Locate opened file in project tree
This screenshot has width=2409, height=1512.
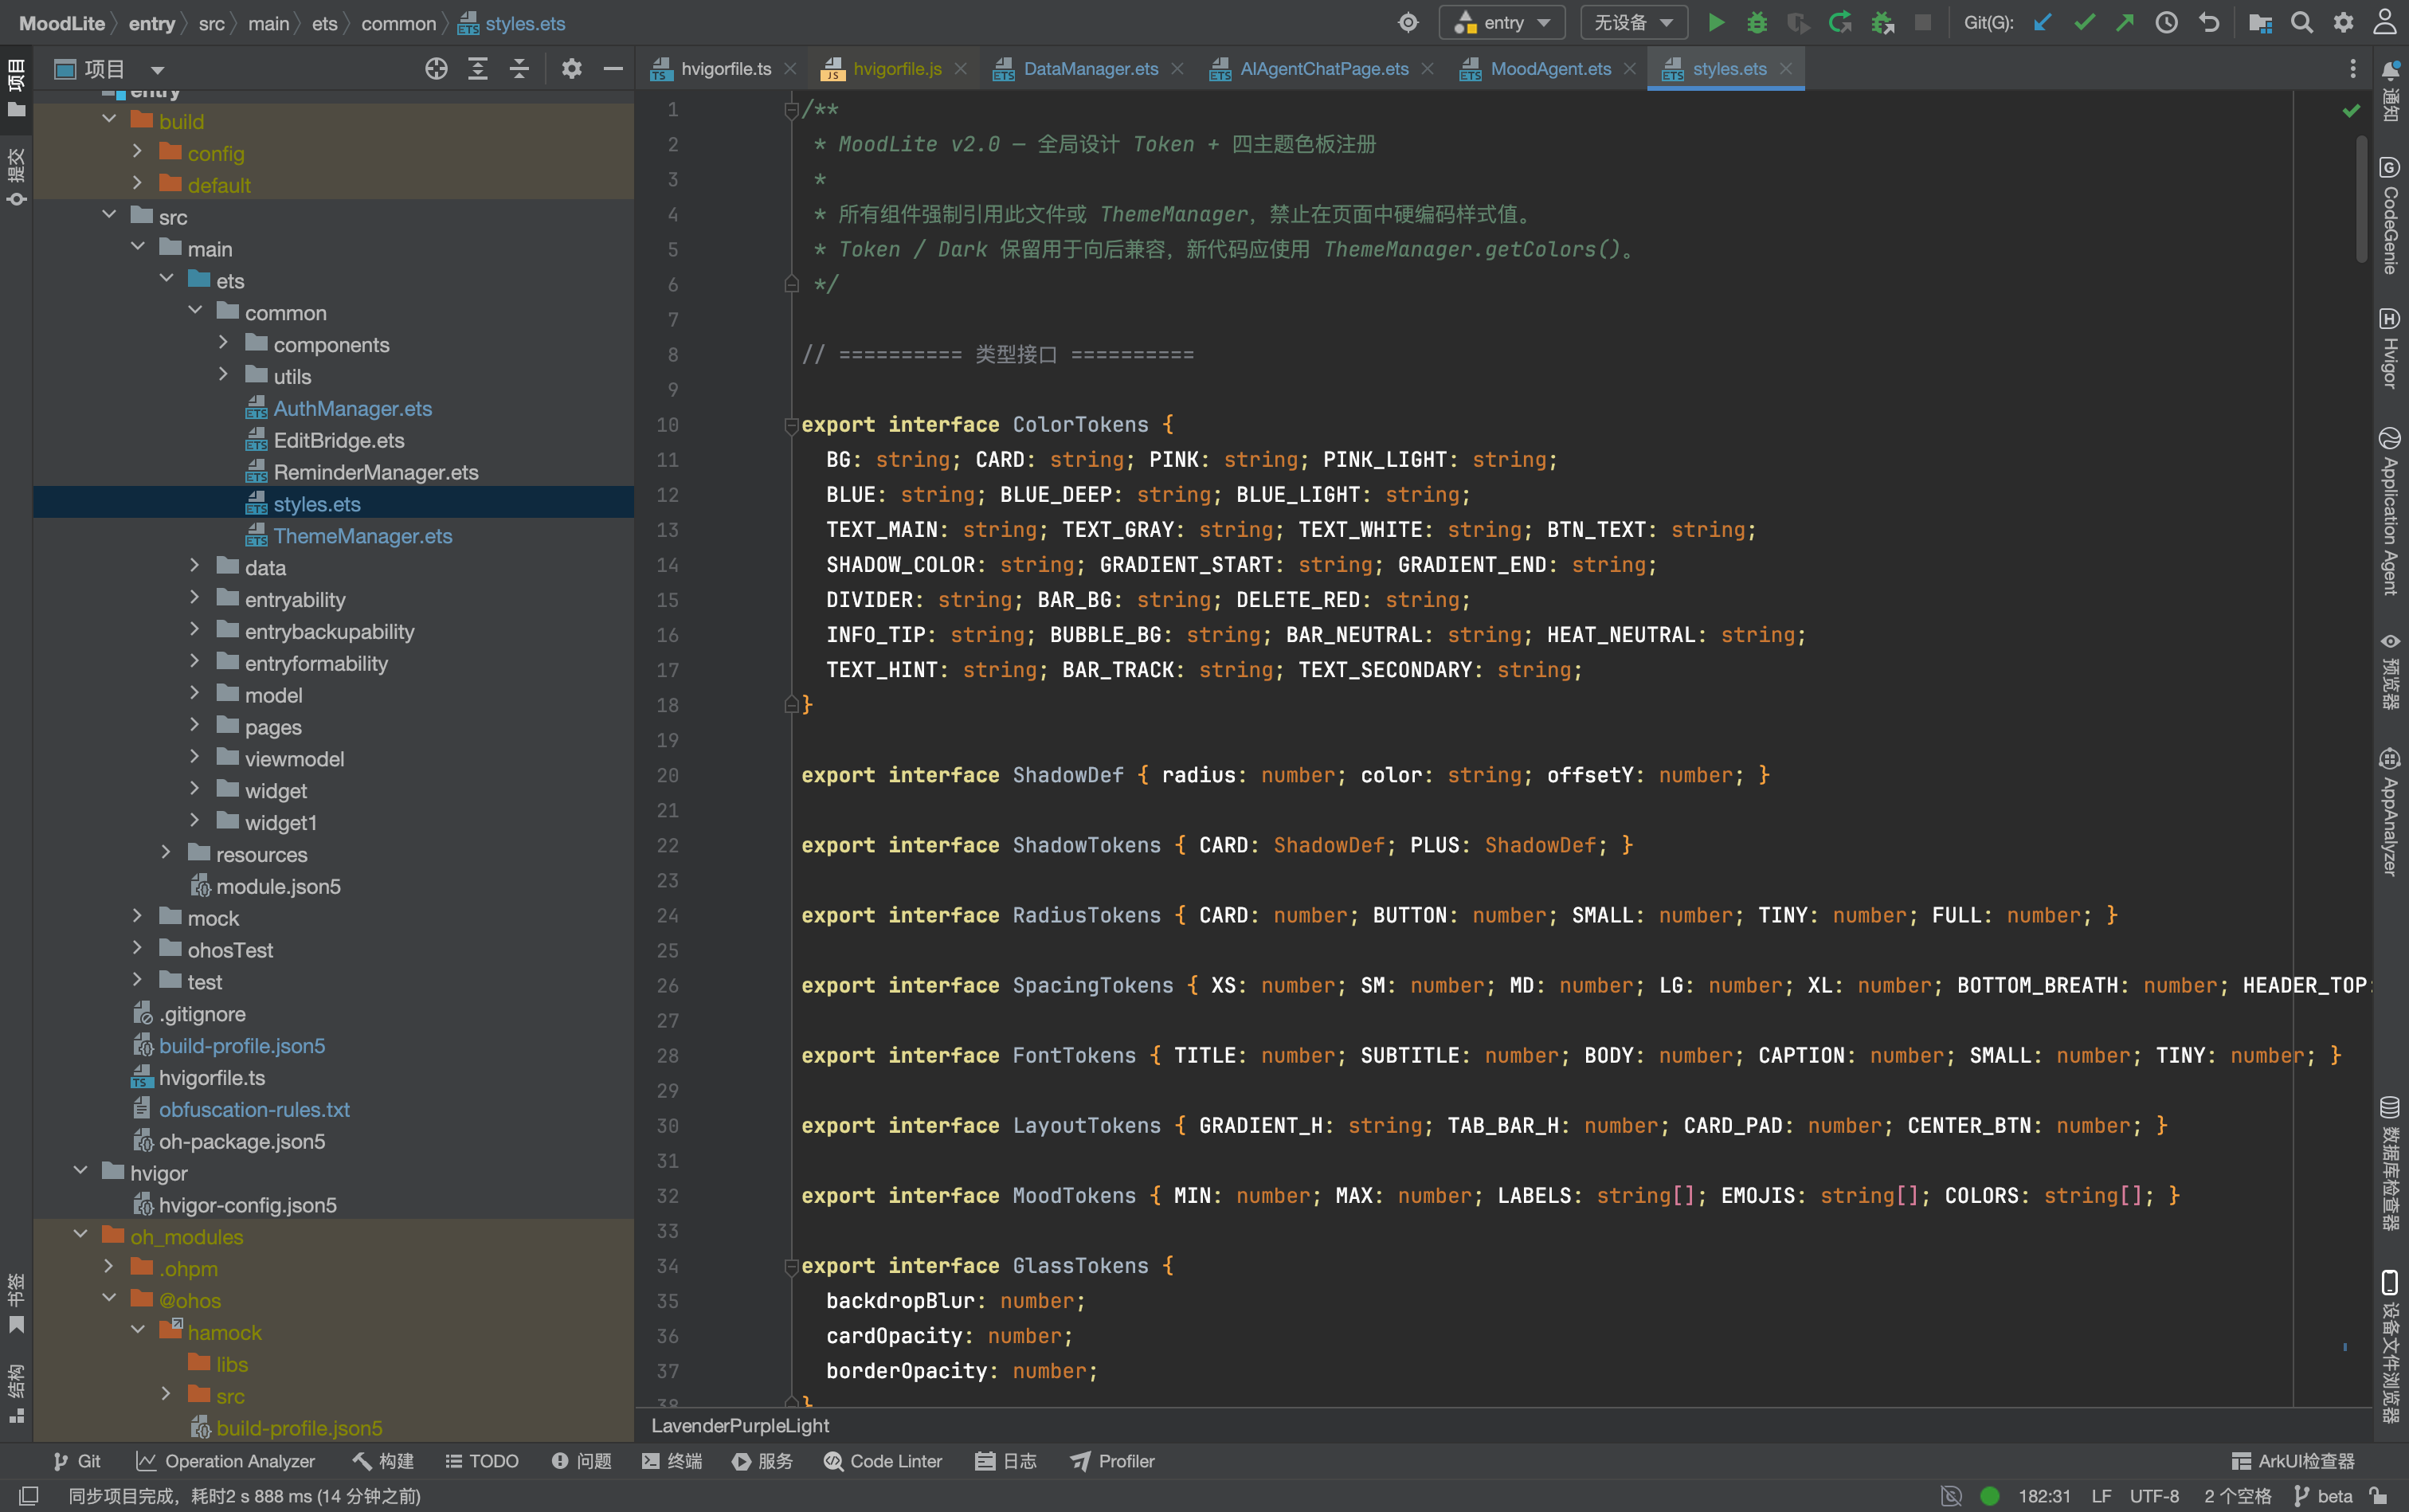pos(436,69)
